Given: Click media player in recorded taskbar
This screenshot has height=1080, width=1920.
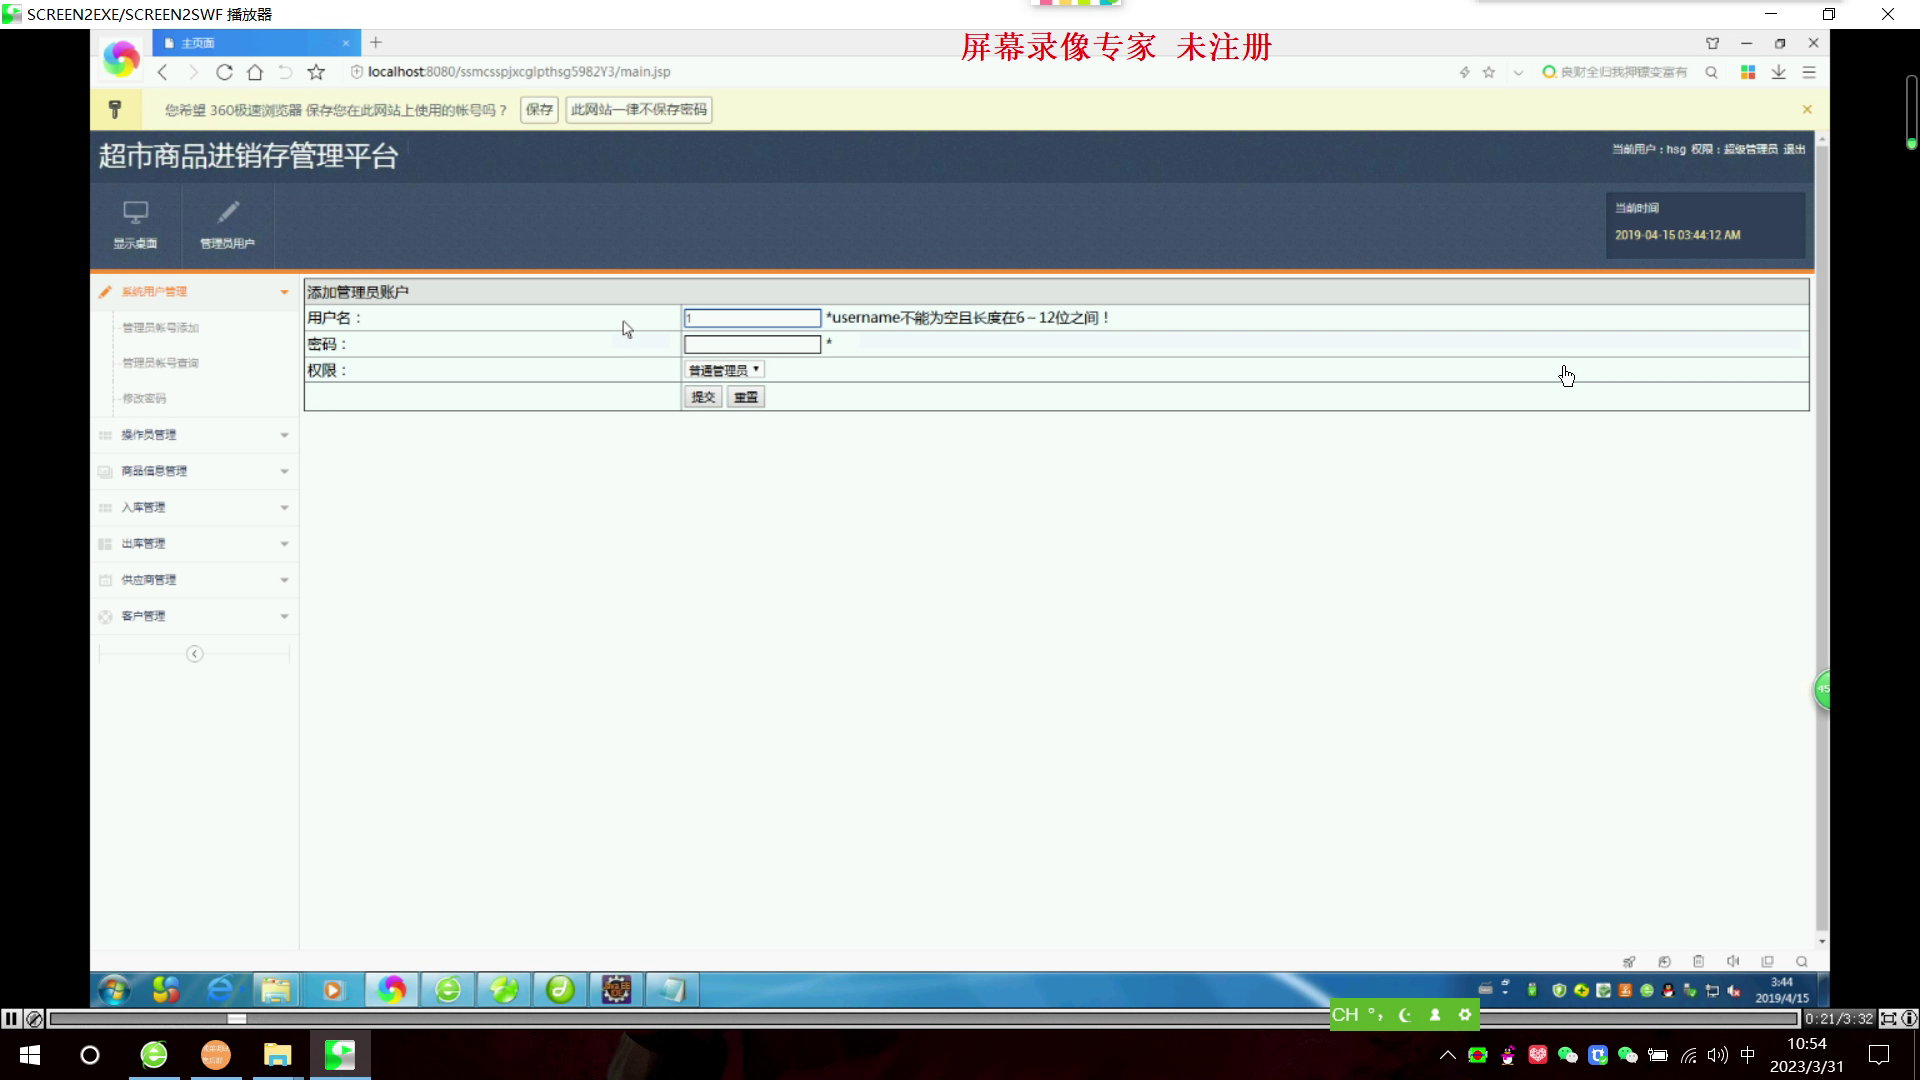Looking at the screenshot, I should [x=332, y=990].
